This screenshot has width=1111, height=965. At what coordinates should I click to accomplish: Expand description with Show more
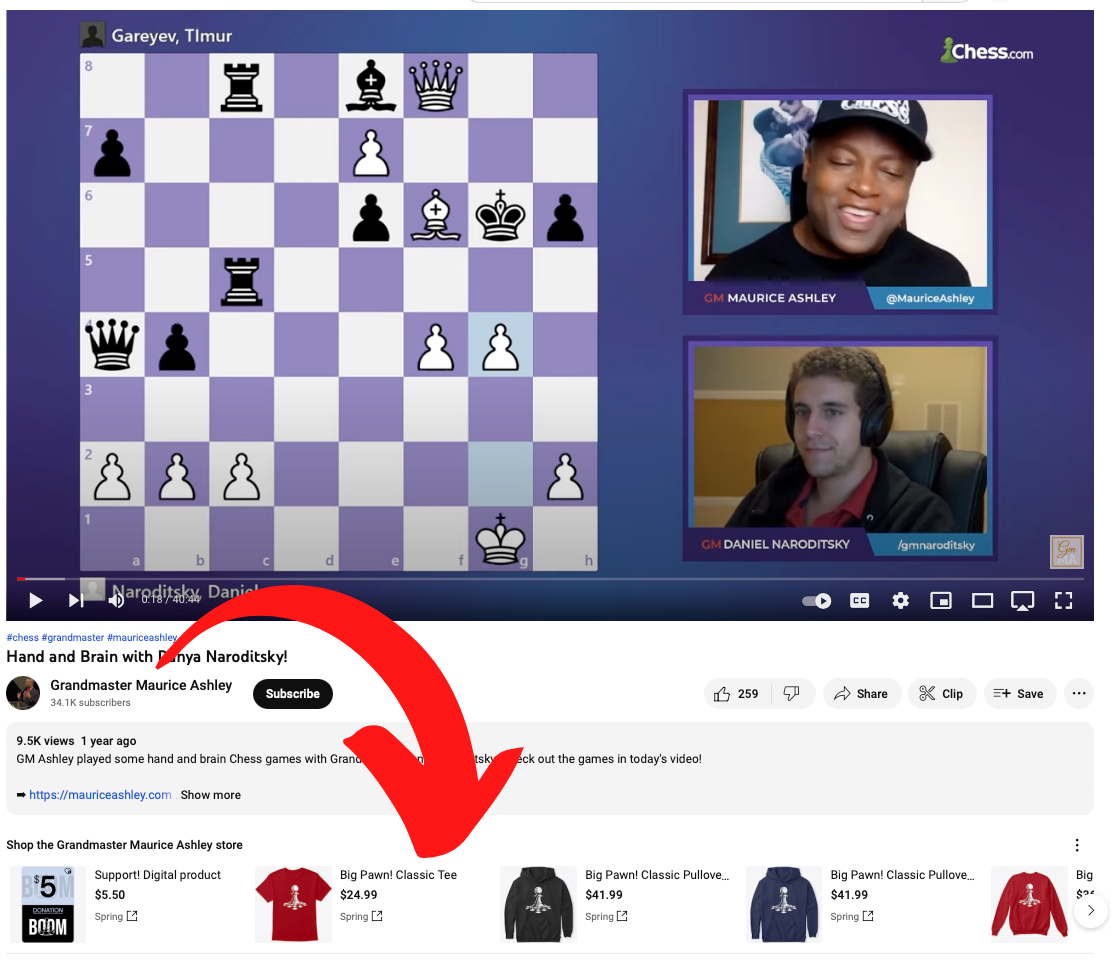click(210, 795)
